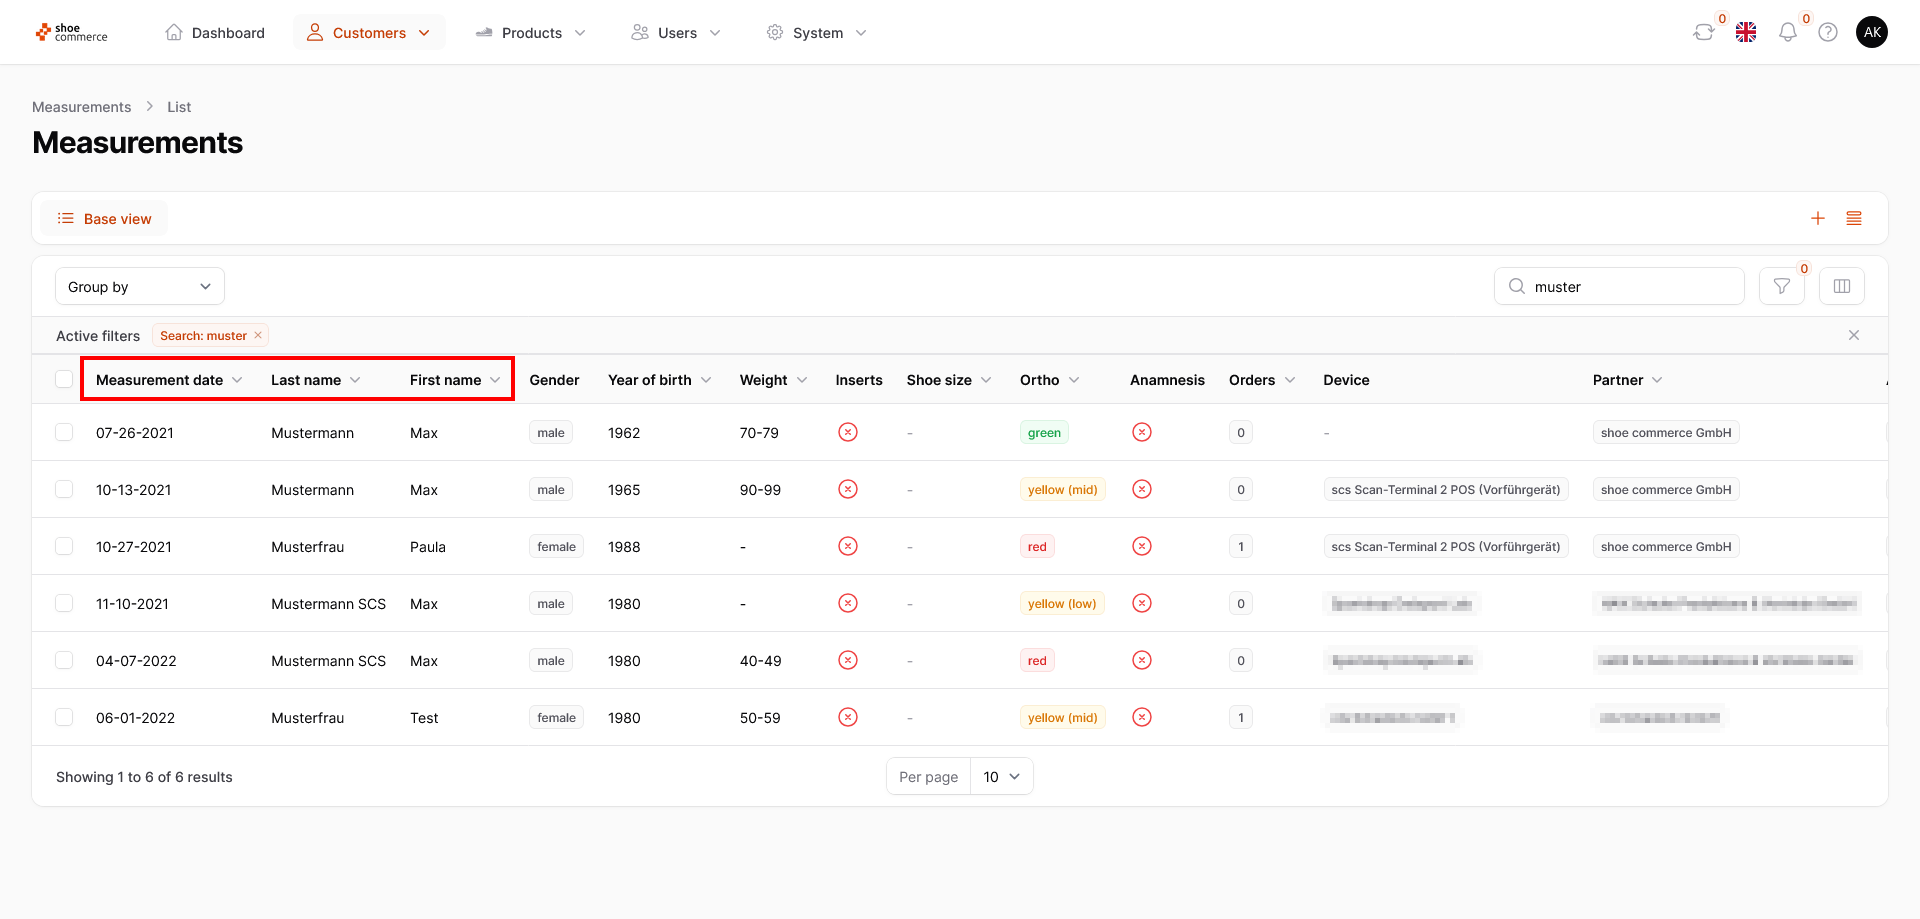Open the view list manager icon
The height and width of the screenshot is (919, 1920).
(1854, 218)
